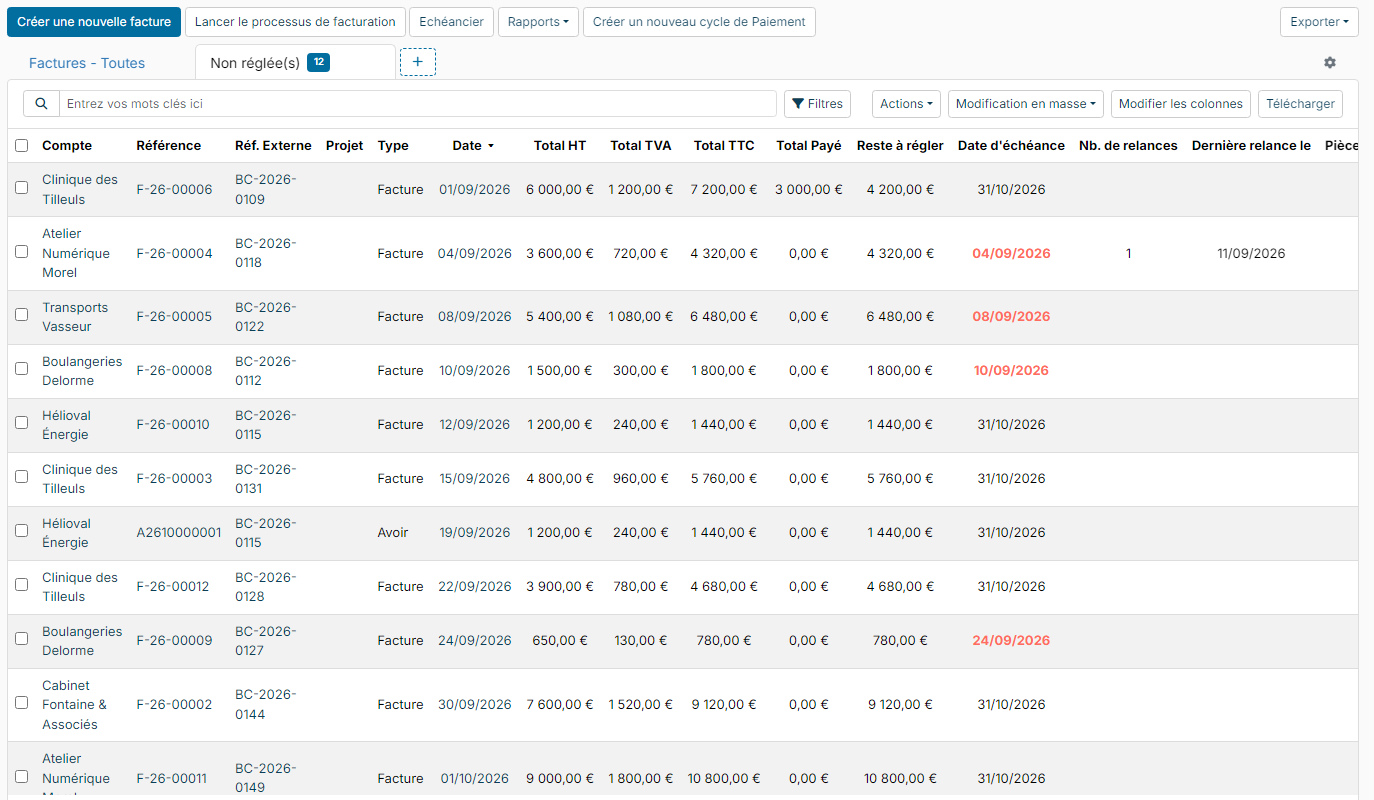Click the Echéancier button

point(451,22)
